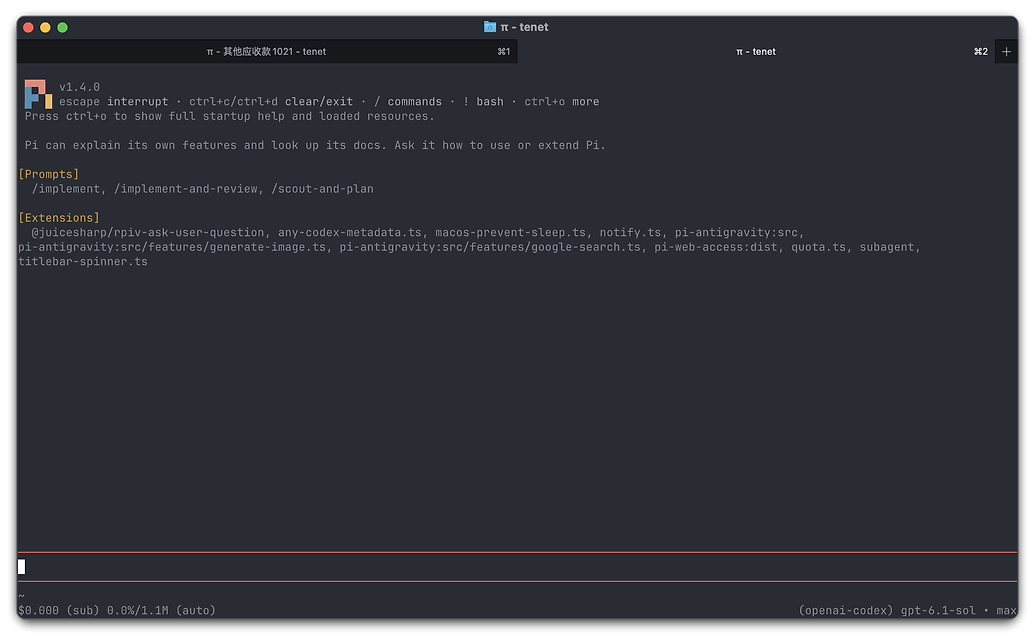Click version text 'v1.4.0'
Screen dimensions: 1035x640
[79, 87]
